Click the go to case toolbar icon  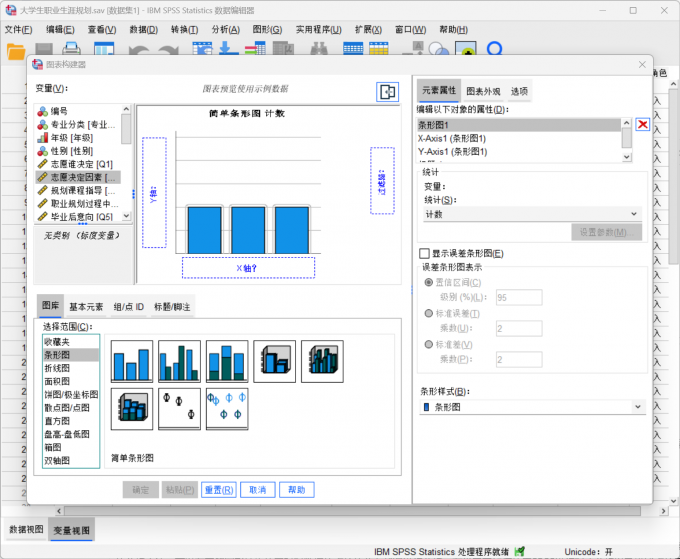[203, 49]
